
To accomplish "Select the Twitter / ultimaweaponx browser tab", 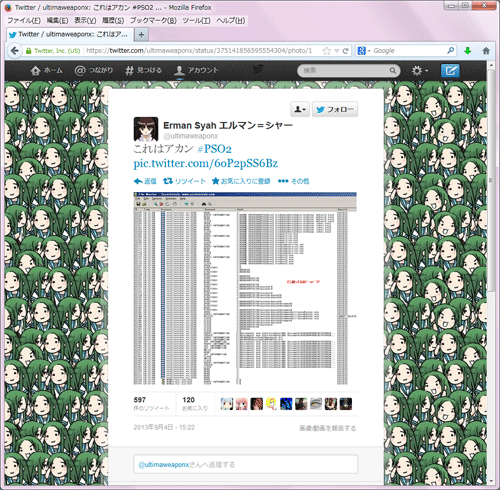I will [70, 34].
